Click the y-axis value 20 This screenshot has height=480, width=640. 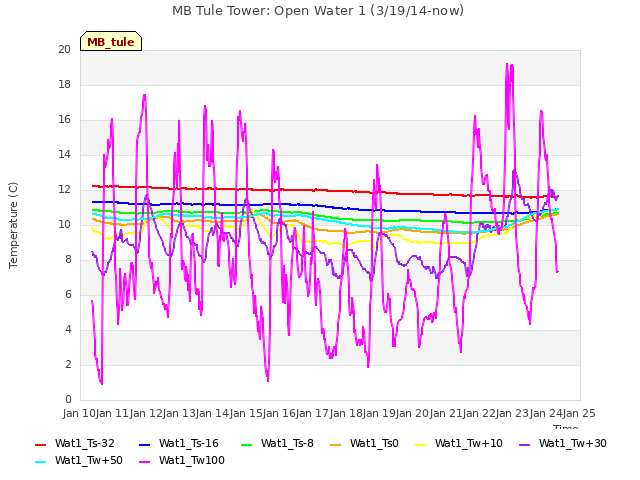(64, 49)
